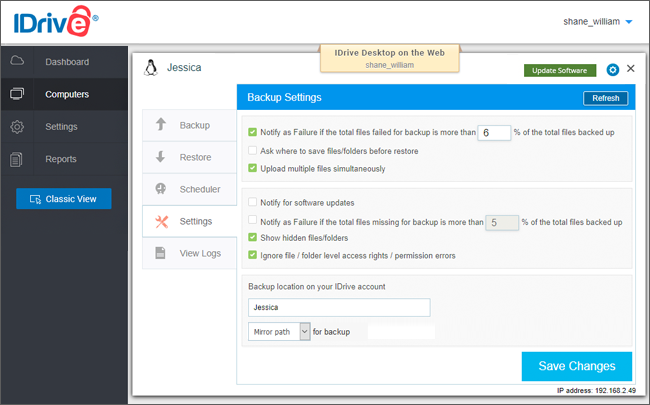Click the Scheduler clock icon
650x405 pixels.
pos(160,189)
